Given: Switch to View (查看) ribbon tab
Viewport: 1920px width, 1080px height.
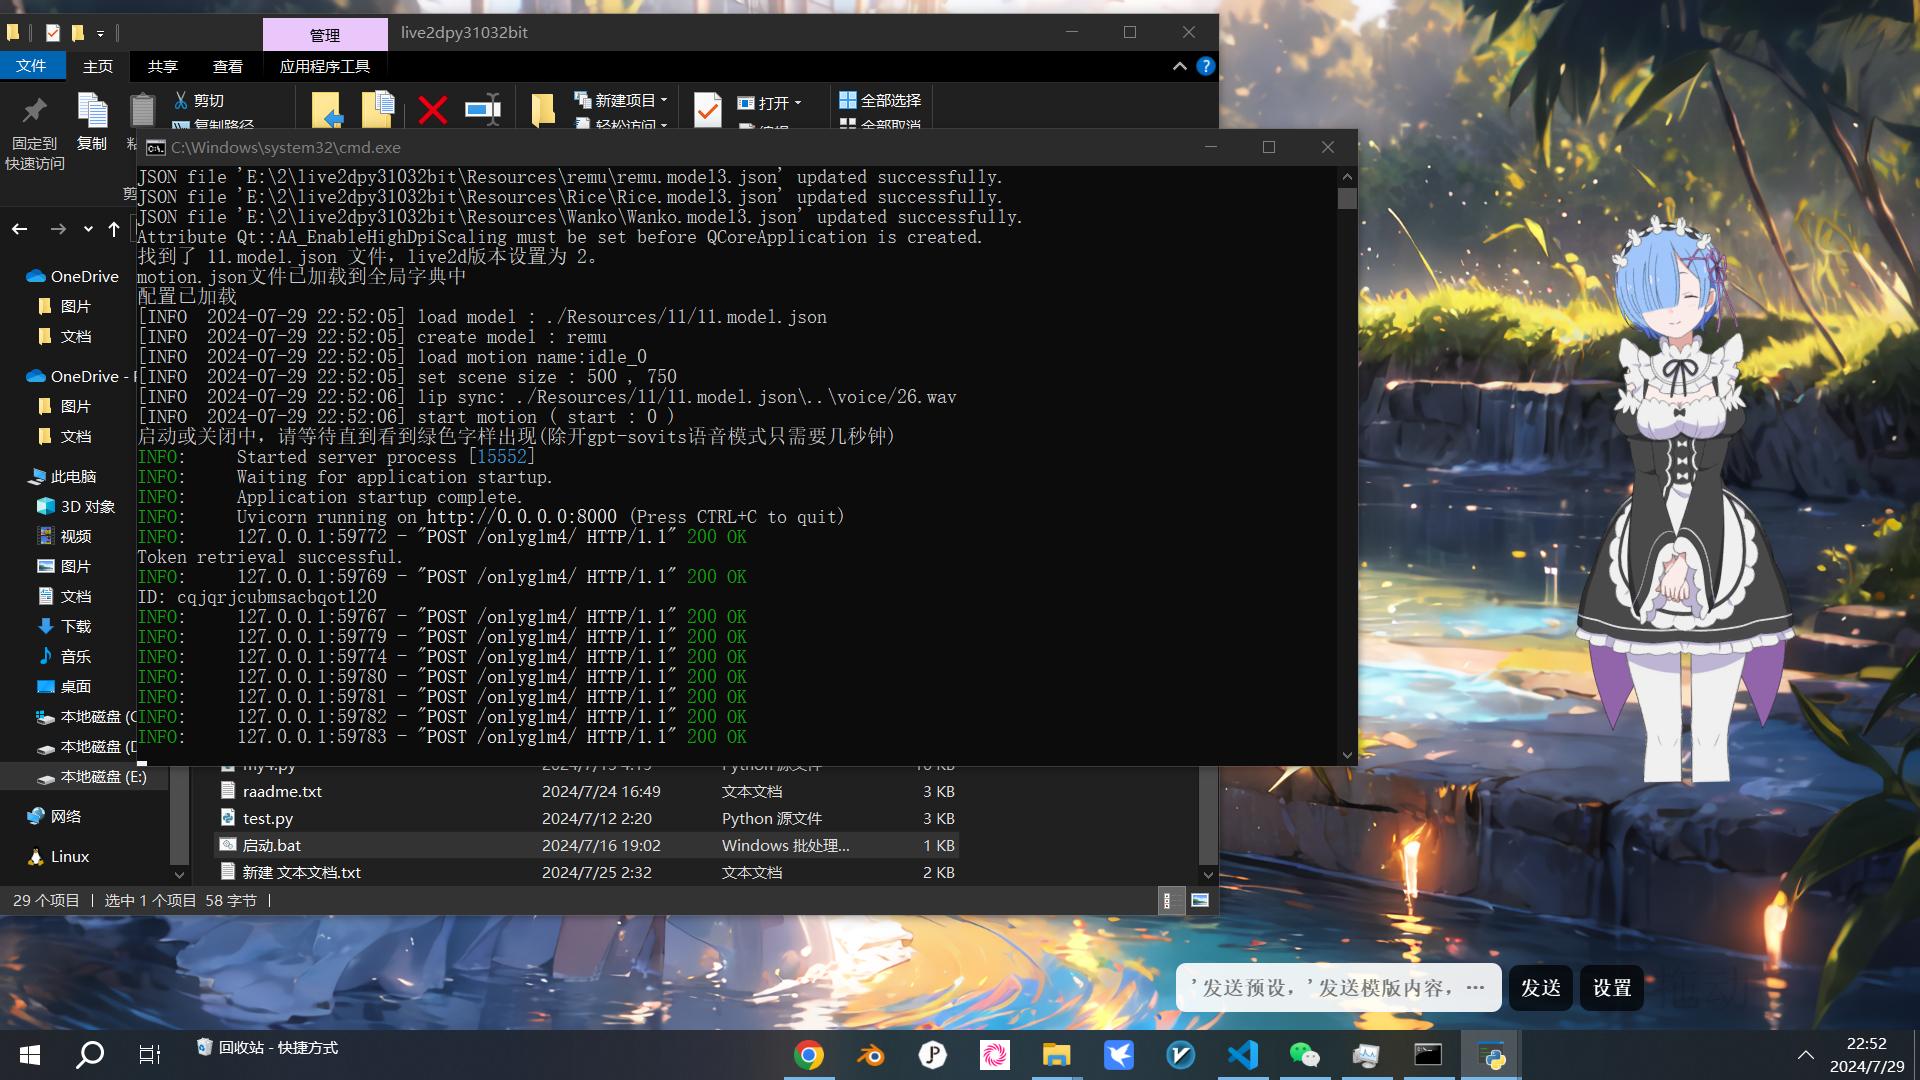Looking at the screenshot, I should [228, 66].
